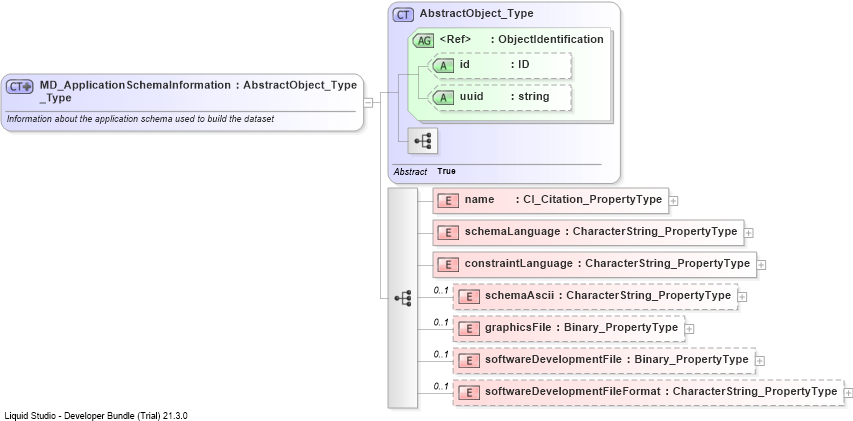
Task: Click the description 'Information about the application schema'
Action: pyautogui.click(x=140, y=119)
